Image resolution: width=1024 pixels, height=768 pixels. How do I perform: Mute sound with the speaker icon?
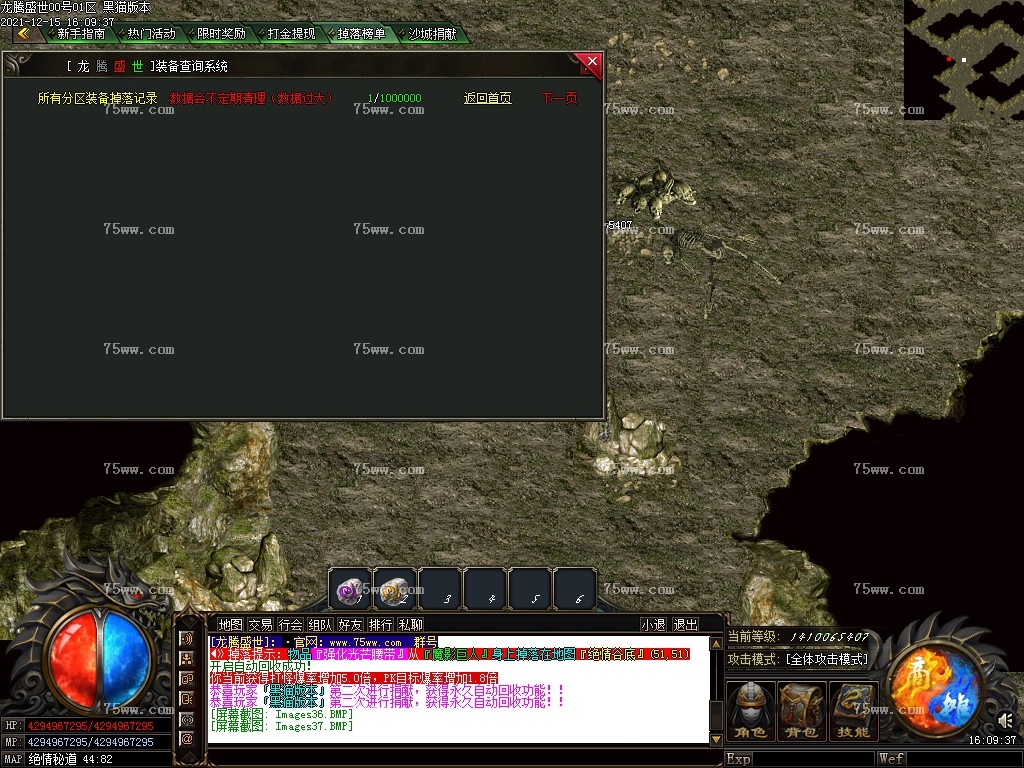click(1006, 721)
